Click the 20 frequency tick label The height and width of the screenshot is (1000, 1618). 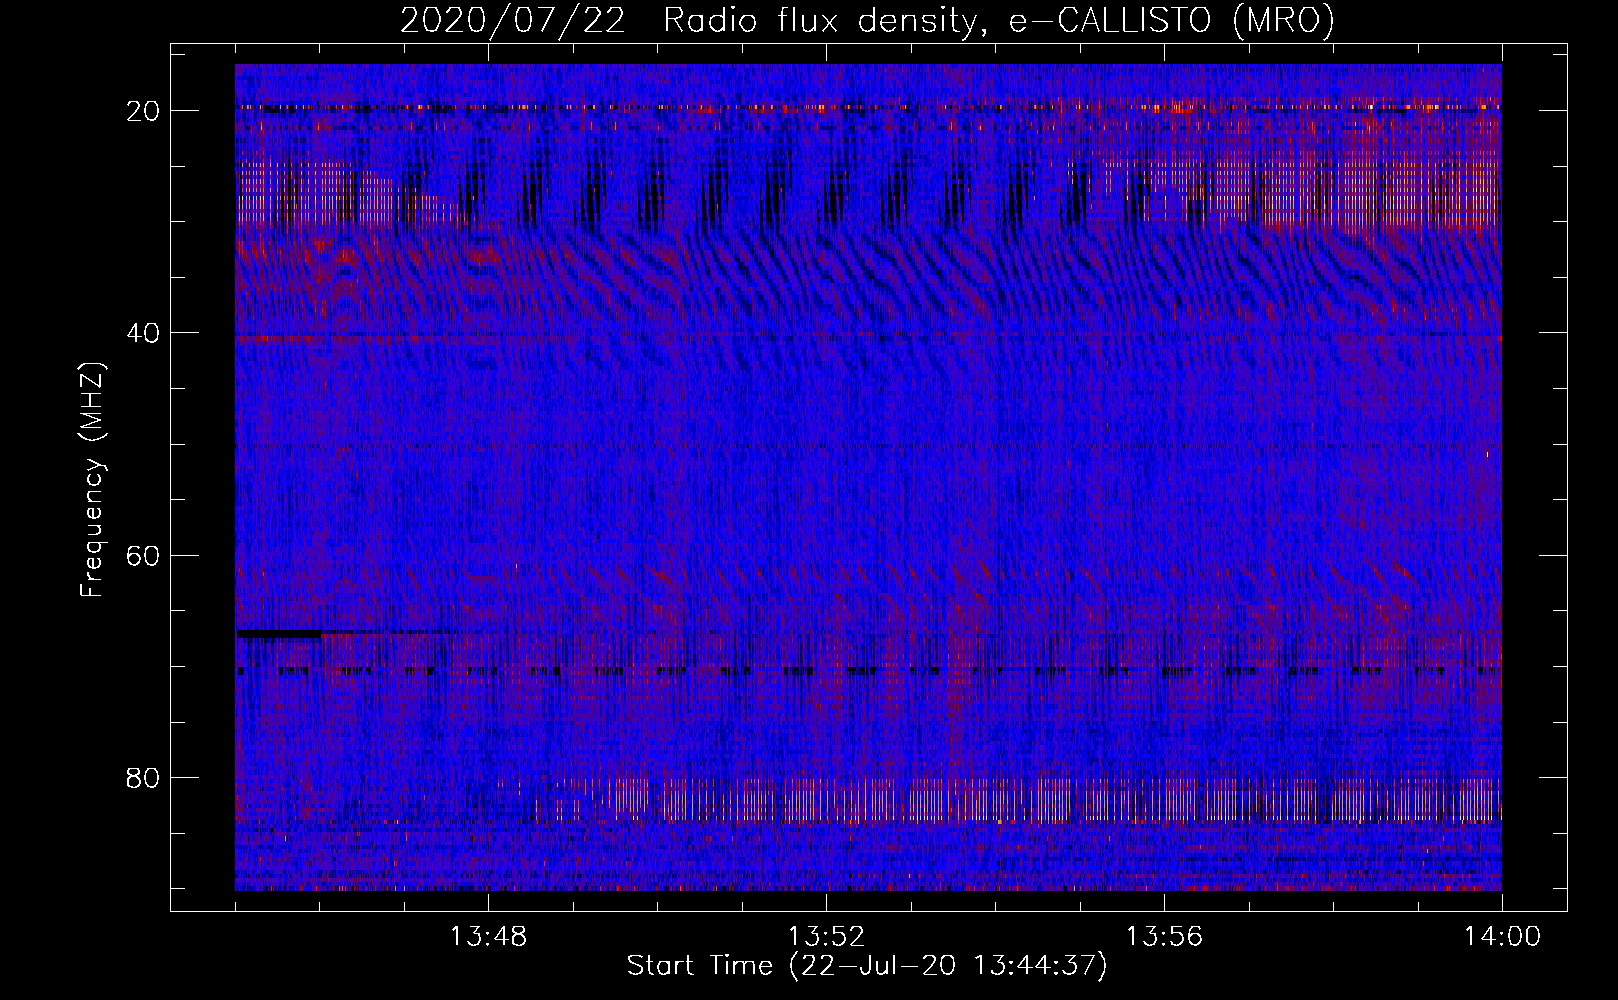coord(144,110)
